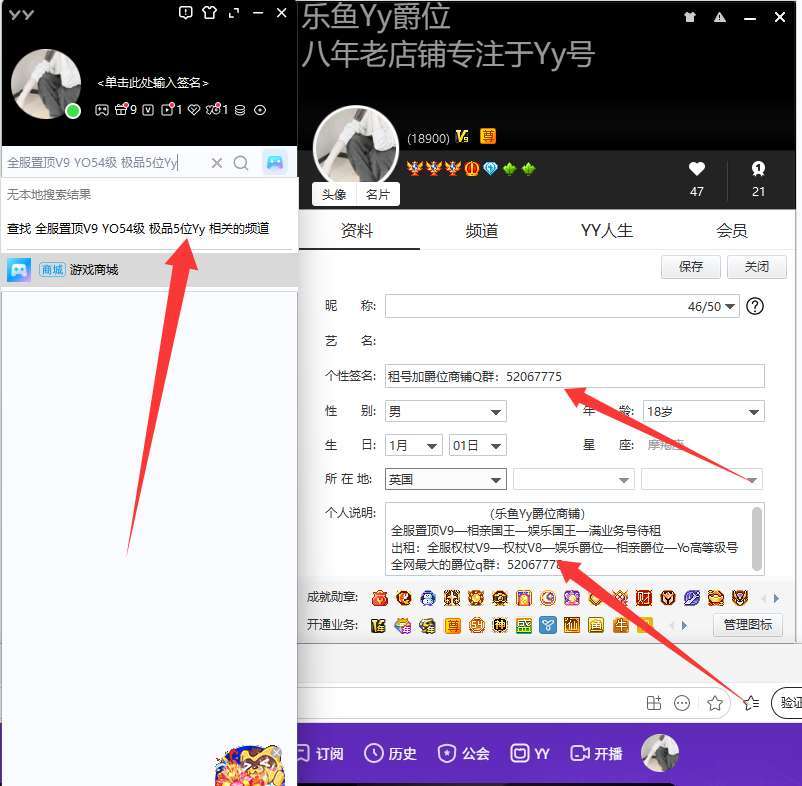Click the first red achievement medal icon
This screenshot has width=802, height=786.
pyautogui.click(x=380, y=597)
